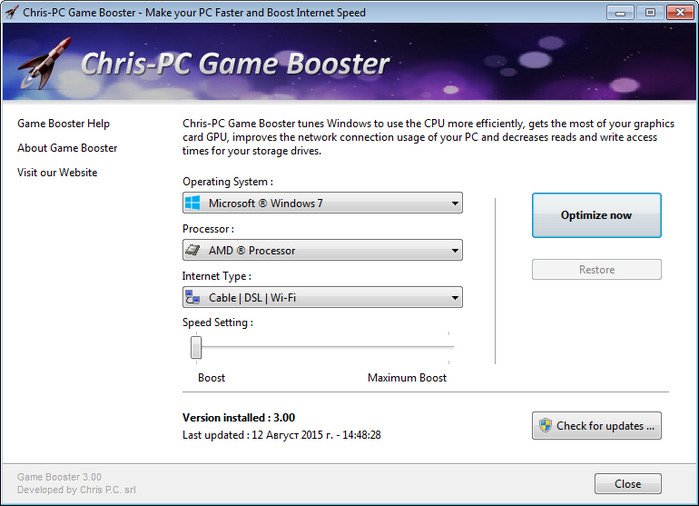Open the Operating System dropdown arrow

pyautogui.click(x=454, y=203)
